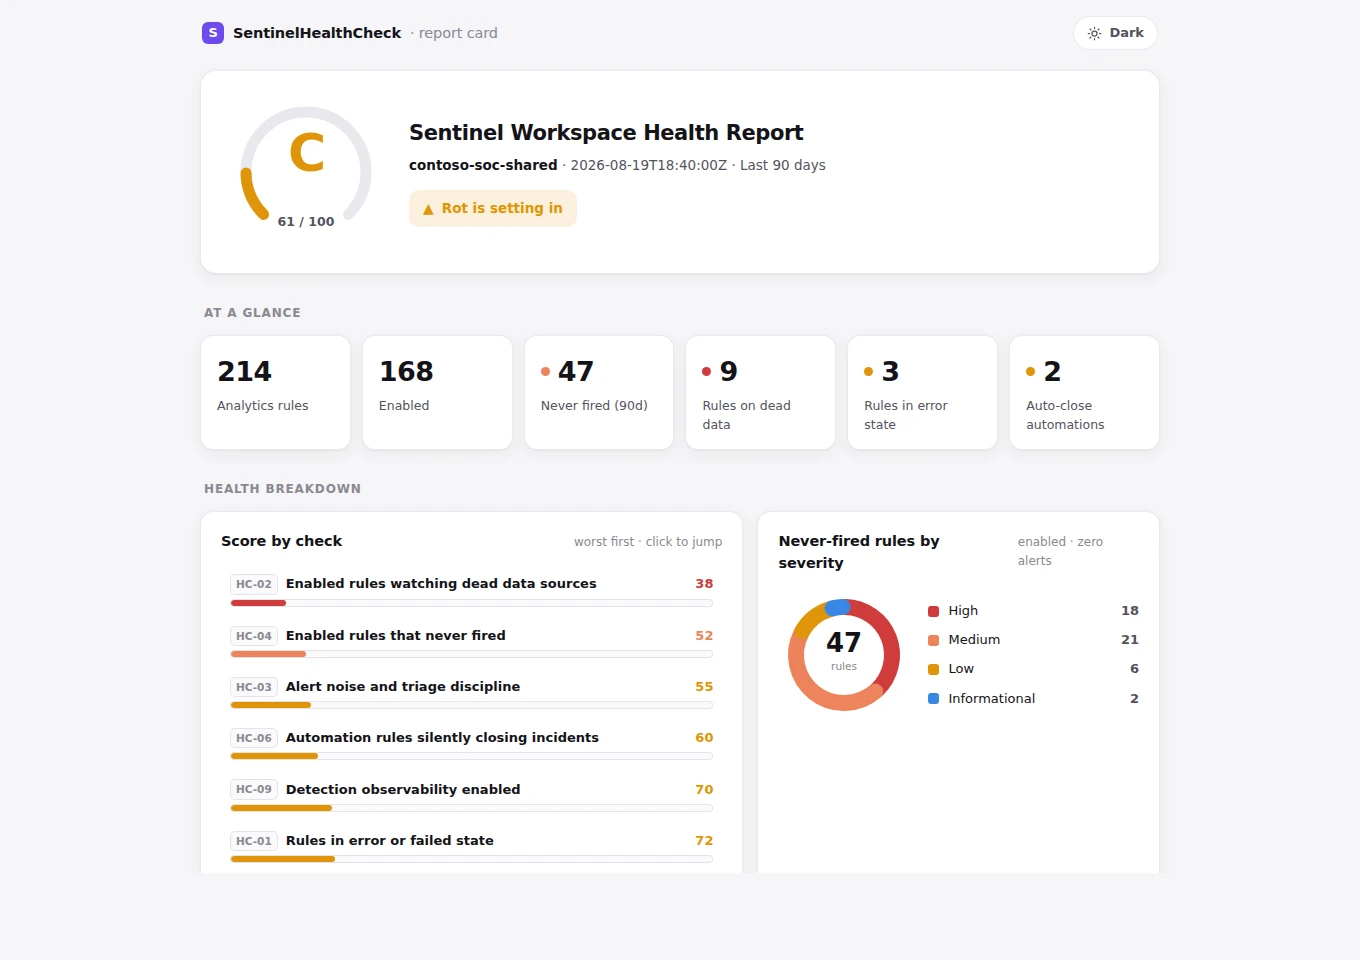The width and height of the screenshot is (1360, 960).
Task: Jump to 'Enabled rules watching dead data sources'
Action: pos(471,590)
